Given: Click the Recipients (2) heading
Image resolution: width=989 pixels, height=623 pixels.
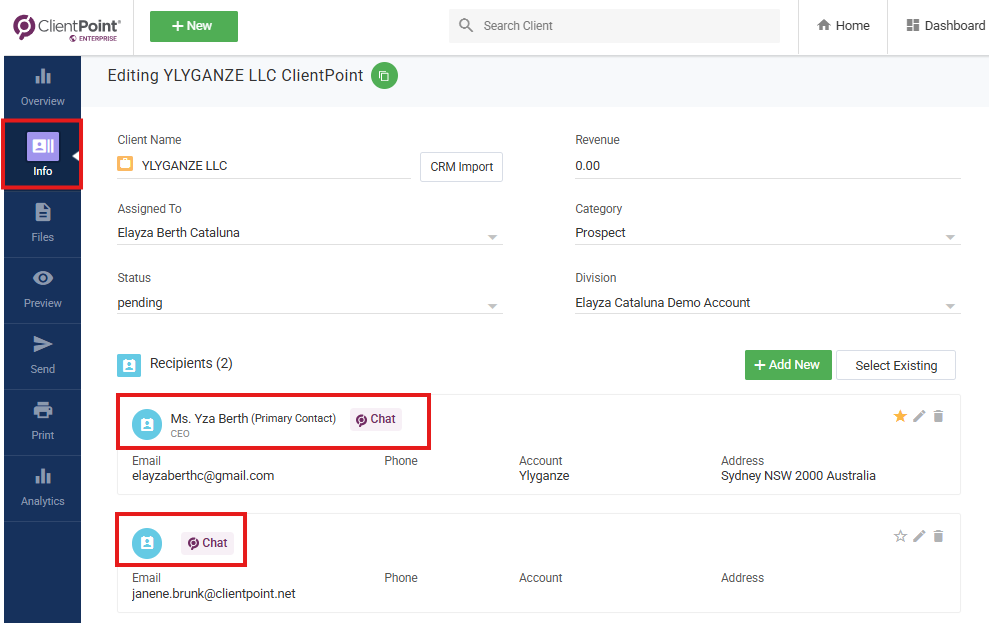Looking at the screenshot, I should (x=191, y=364).
